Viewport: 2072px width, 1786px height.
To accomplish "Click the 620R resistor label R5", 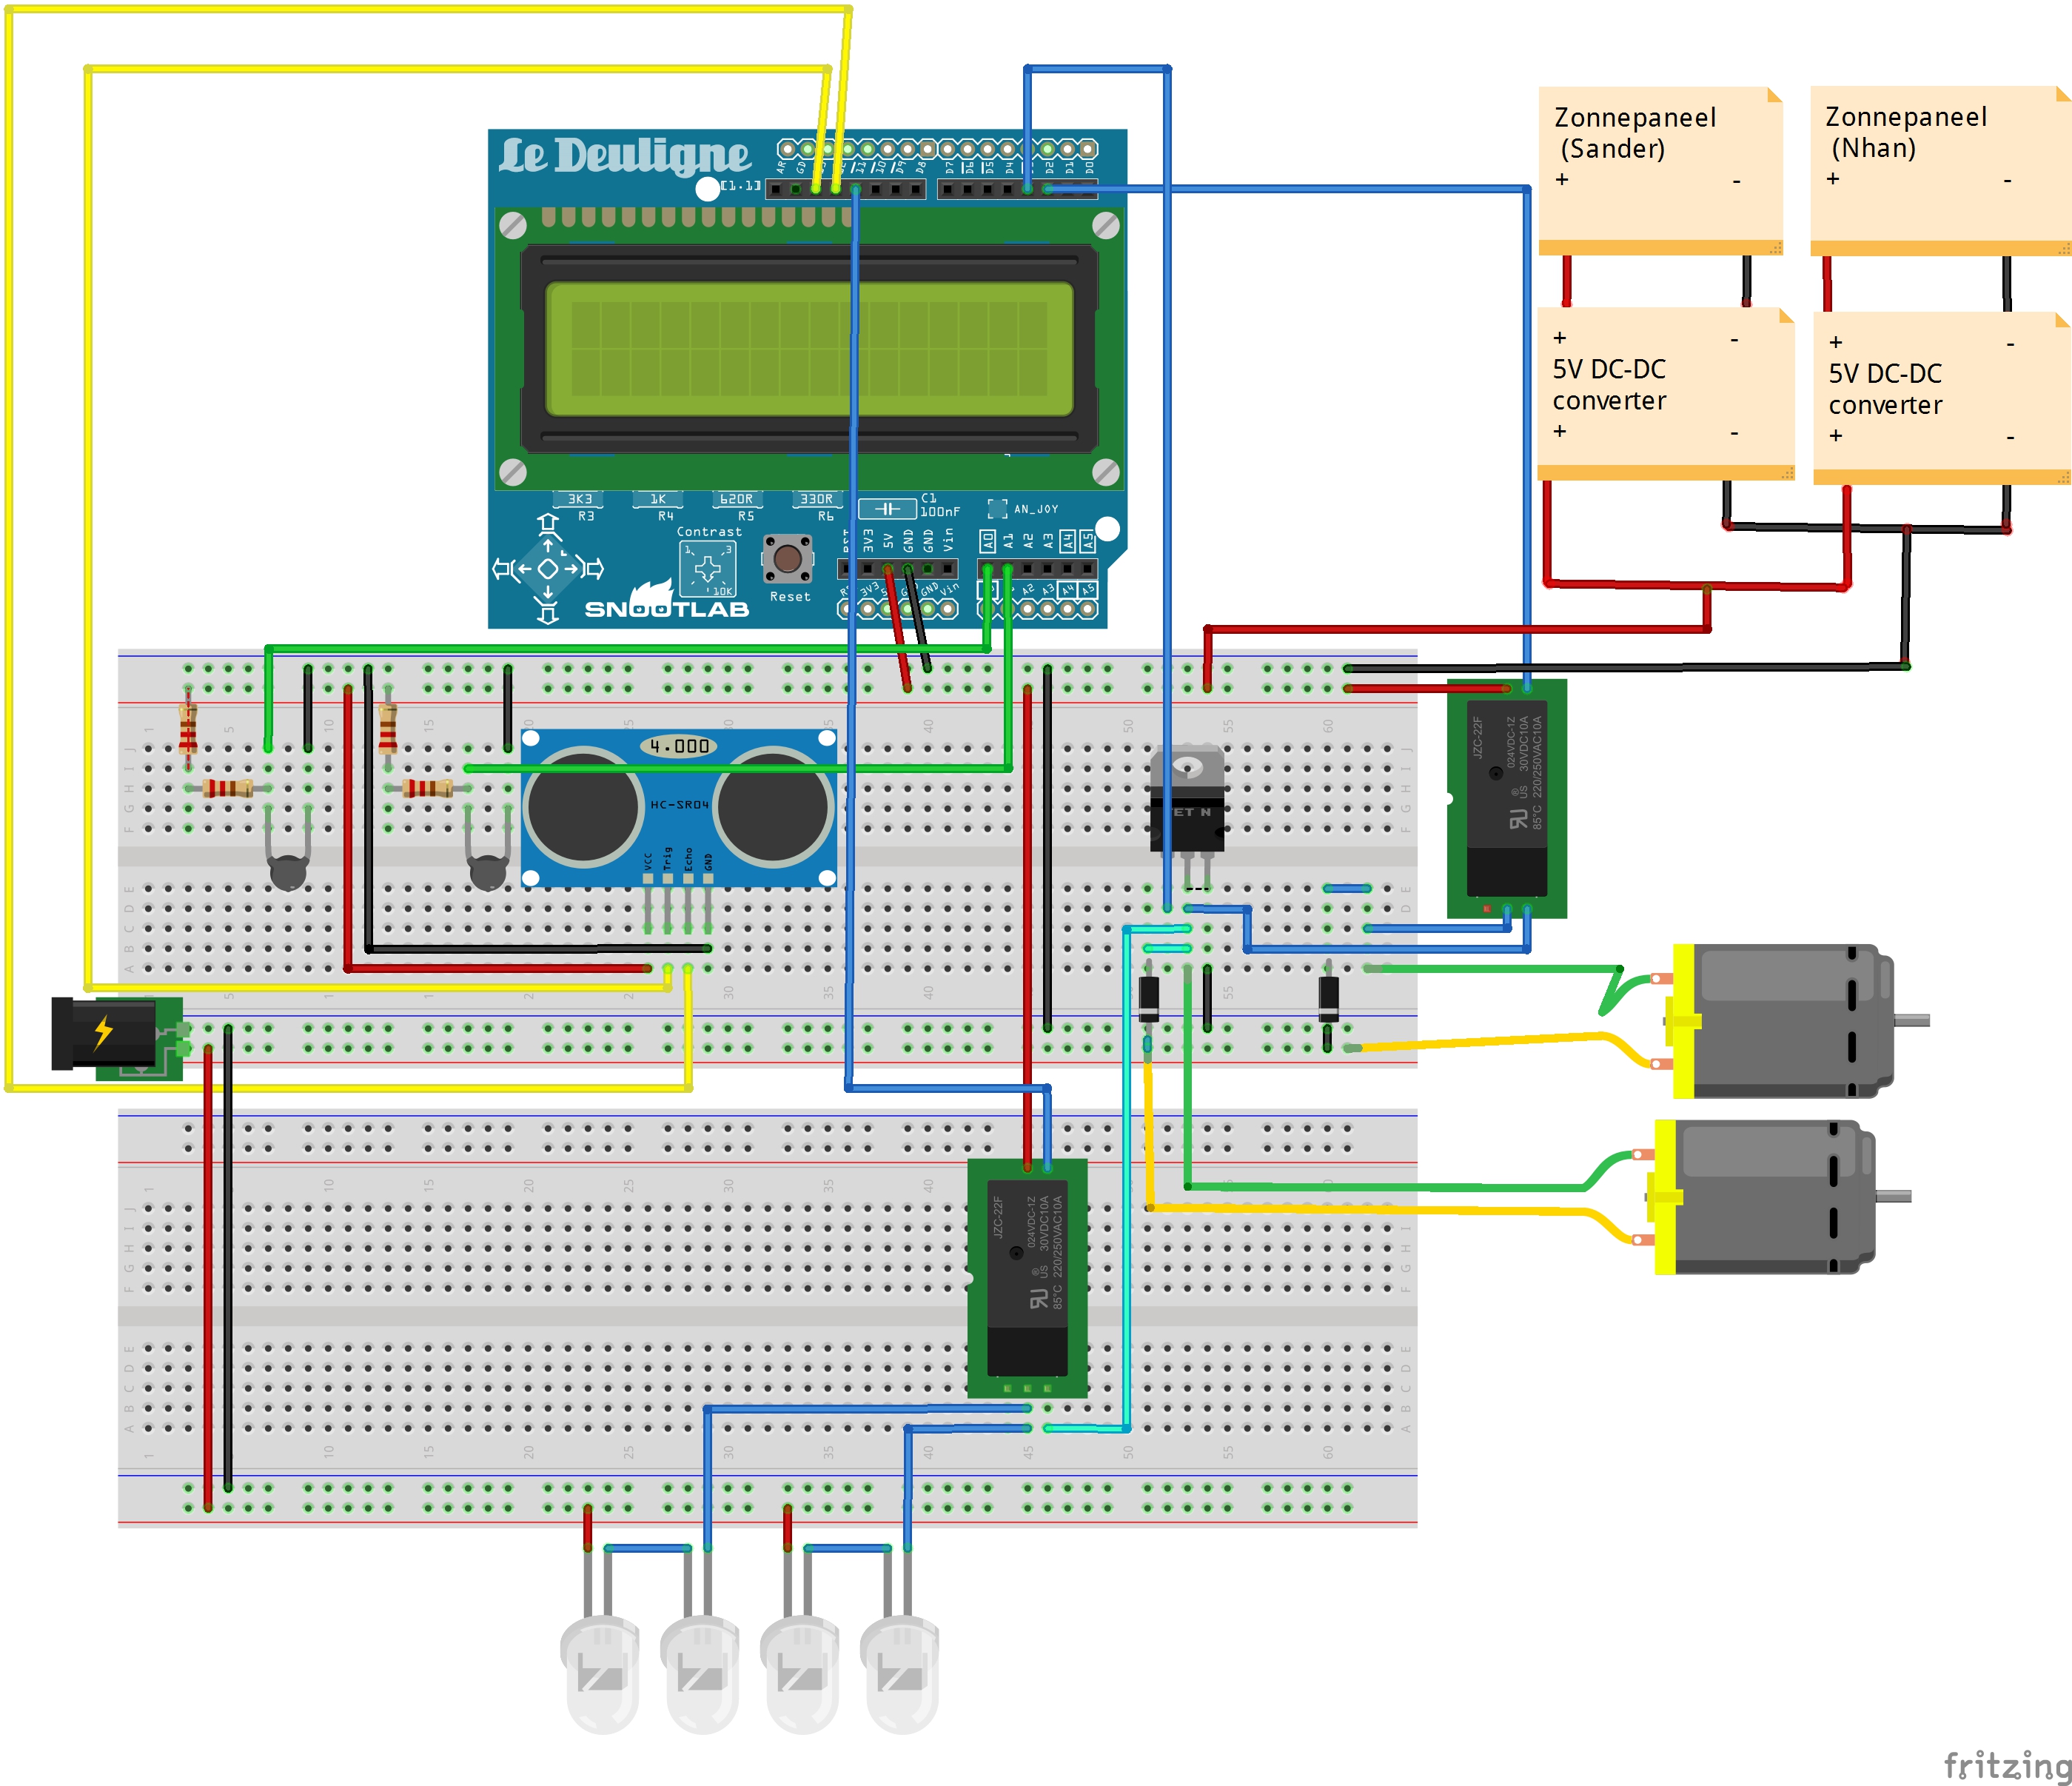I will pyautogui.click(x=737, y=499).
